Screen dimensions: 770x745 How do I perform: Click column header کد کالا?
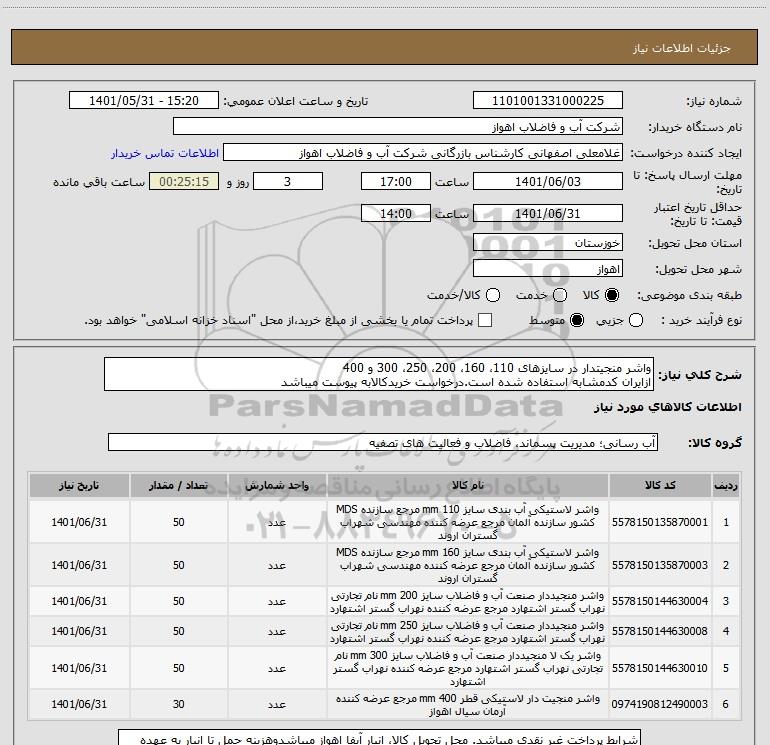point(660,485)
